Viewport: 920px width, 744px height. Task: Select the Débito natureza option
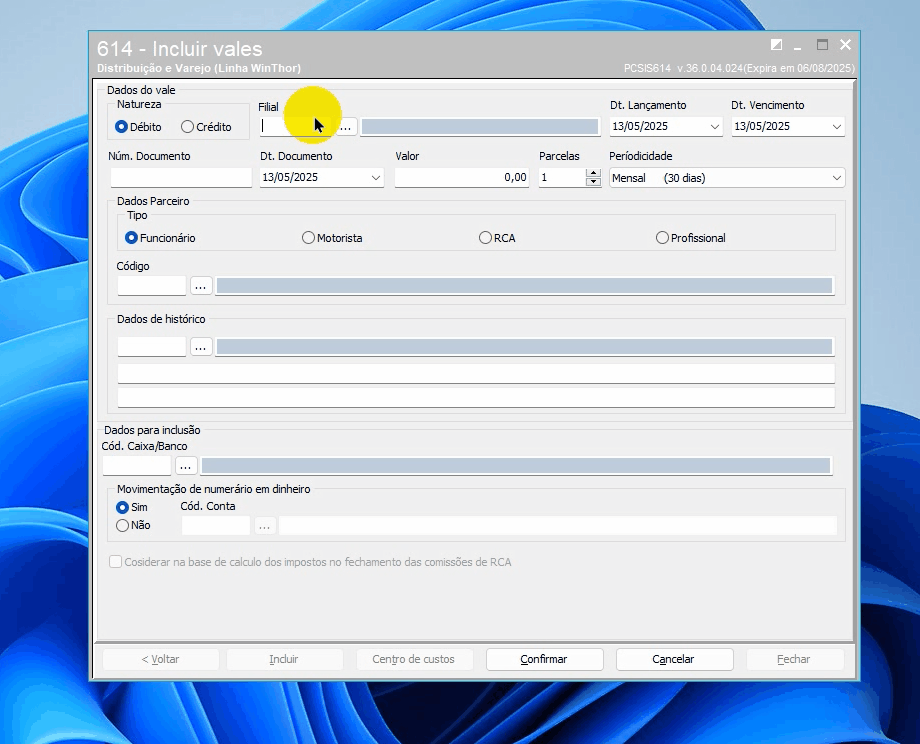(x=138, y=127)
